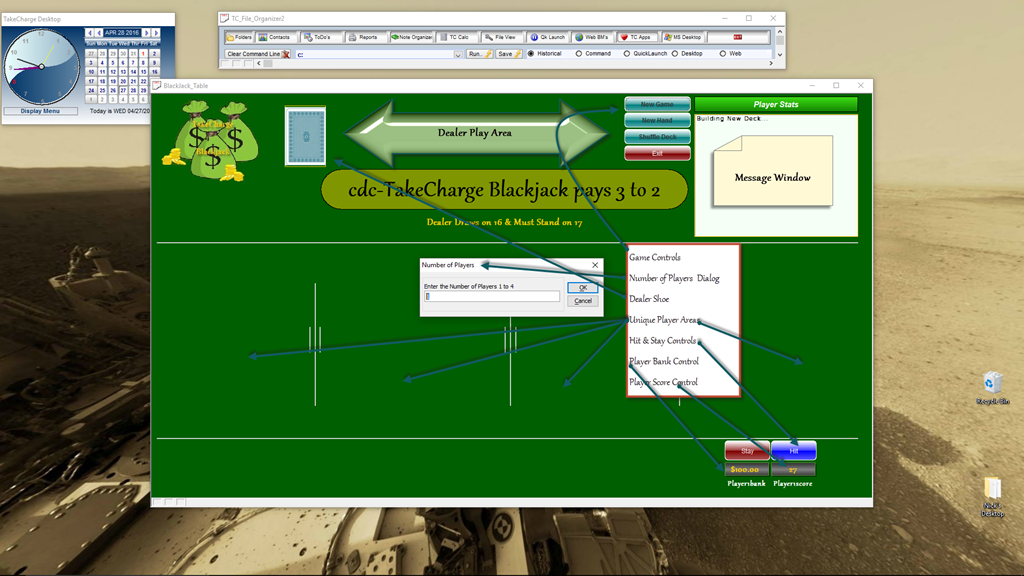1024x576 pixels.
Task: Open Recycle Bin on the desktop
Action: pyautogui.click(x=992, y=384)
